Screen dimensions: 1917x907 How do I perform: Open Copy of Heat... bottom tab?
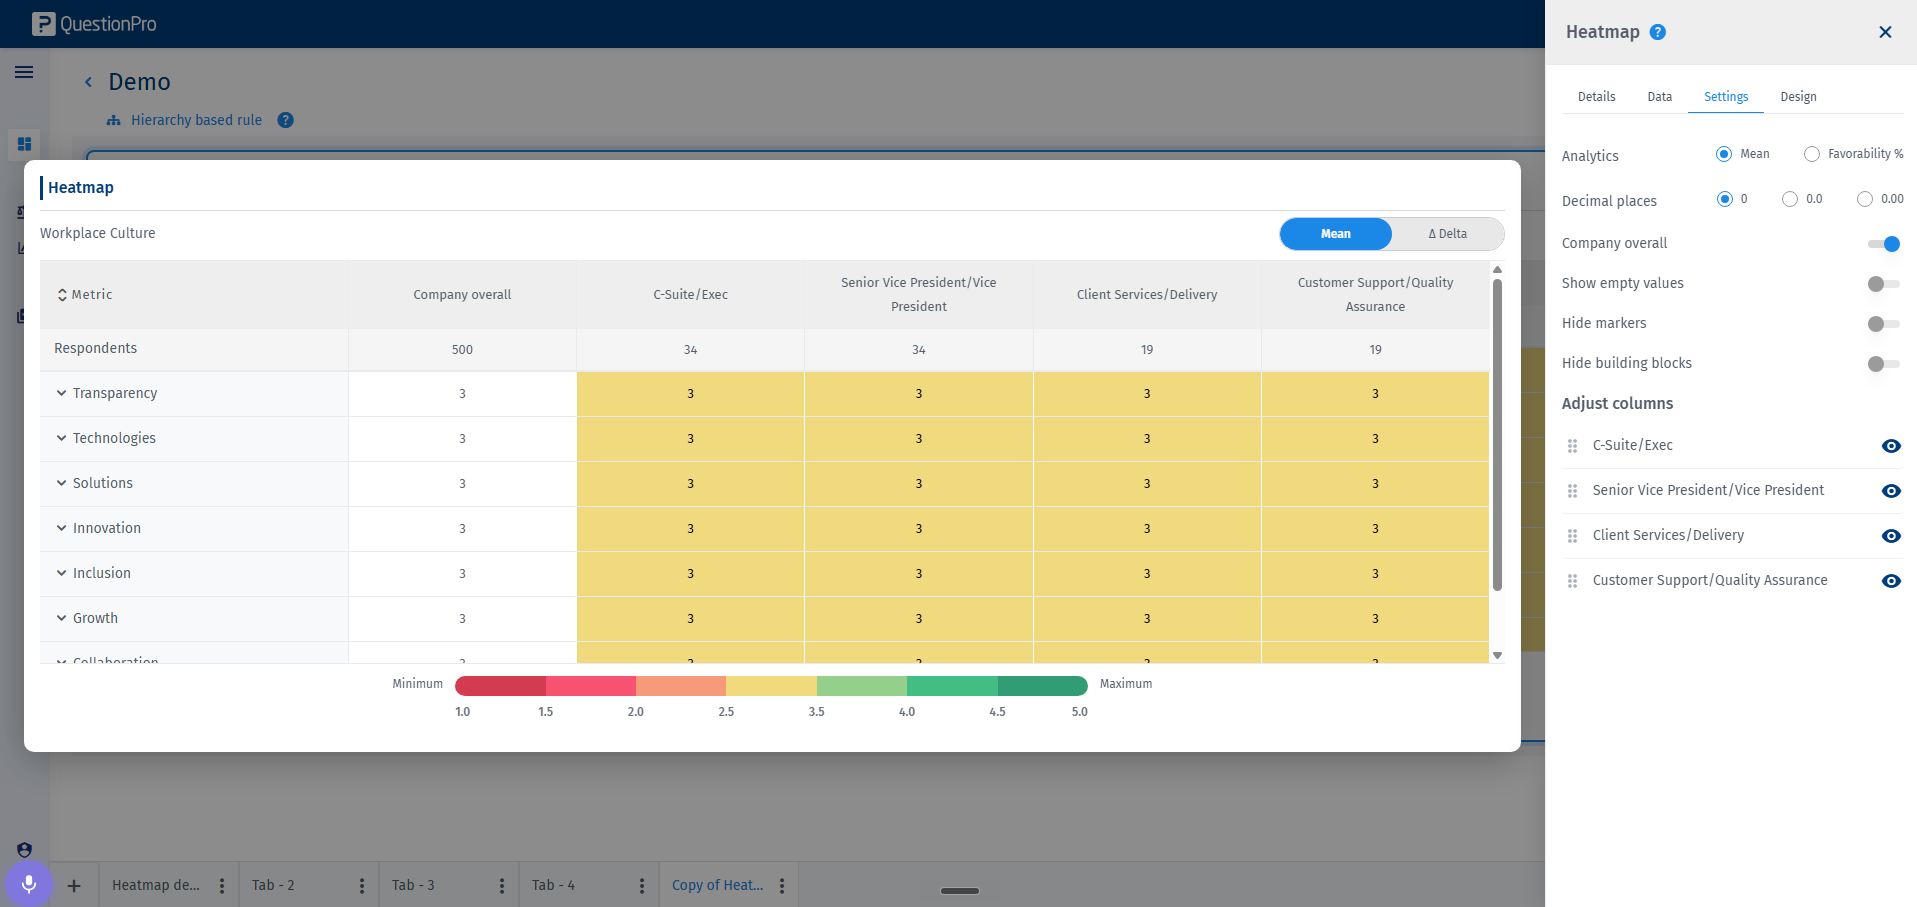[x=717, y=885]
